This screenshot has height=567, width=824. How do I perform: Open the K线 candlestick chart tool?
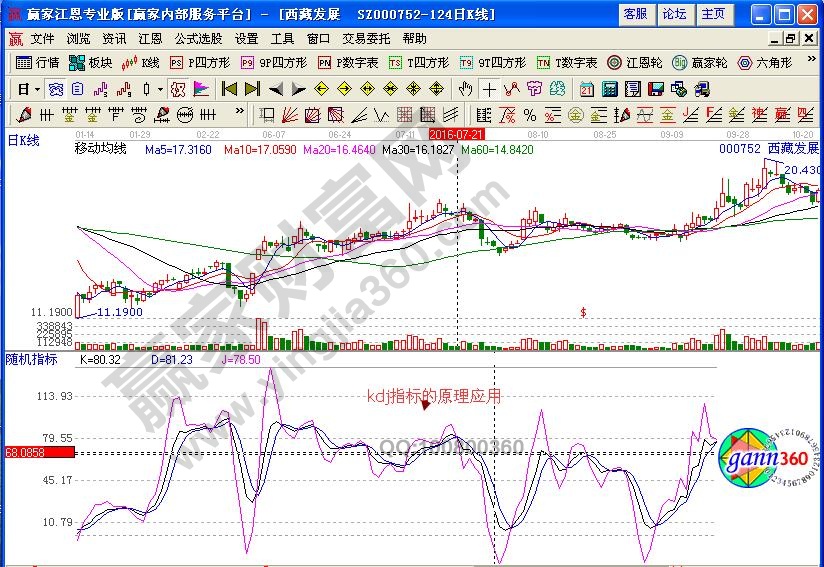141,62
